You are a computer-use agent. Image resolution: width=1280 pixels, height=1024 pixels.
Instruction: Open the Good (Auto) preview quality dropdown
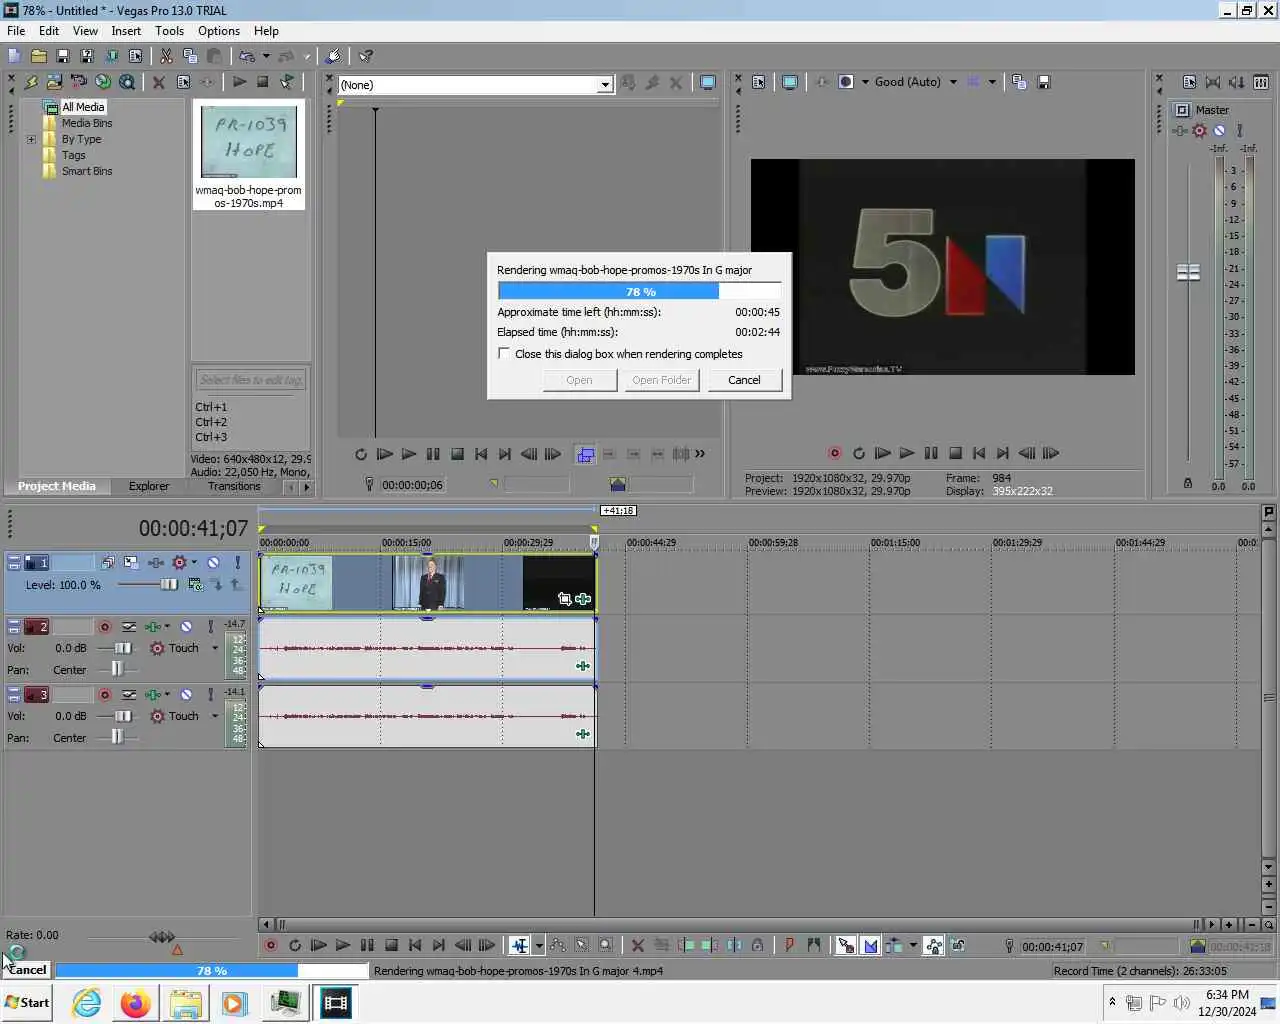[x=953, y=82]
